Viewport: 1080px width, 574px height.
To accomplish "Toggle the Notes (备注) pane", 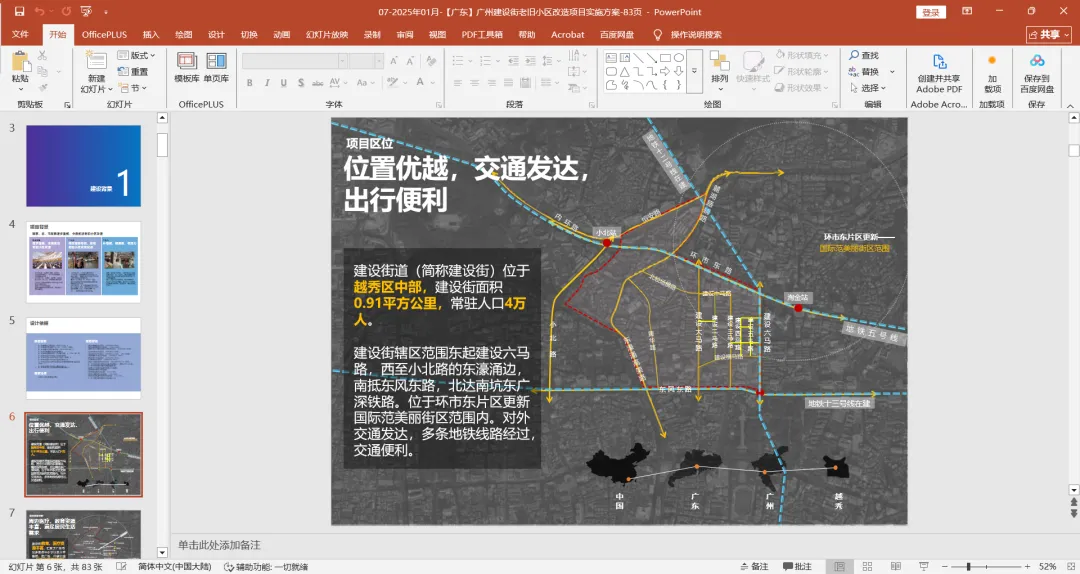I will click(x=754, y=566).
